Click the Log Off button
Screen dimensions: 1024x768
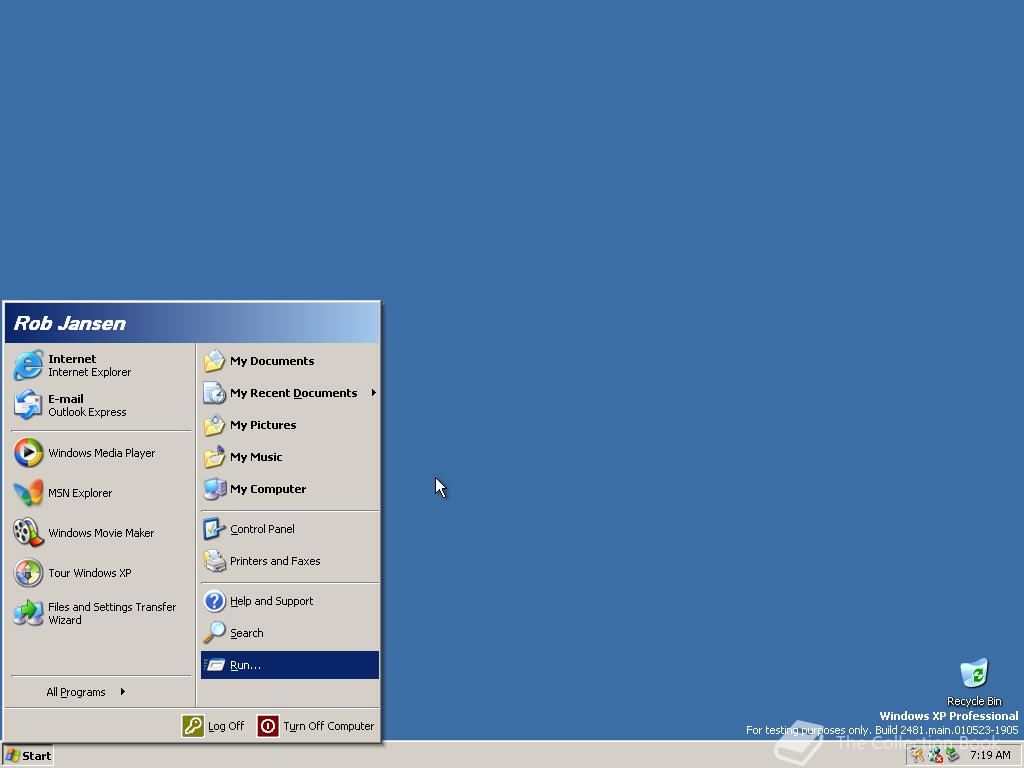click(214, 726)
